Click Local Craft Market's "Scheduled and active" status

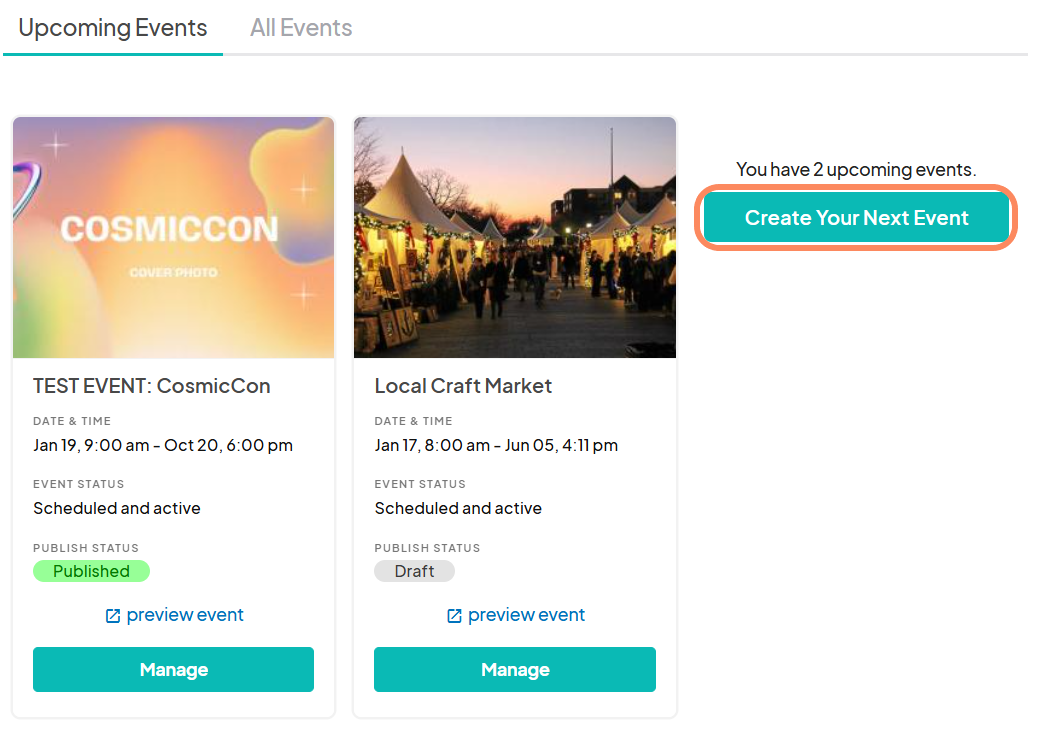click(458, 508)
